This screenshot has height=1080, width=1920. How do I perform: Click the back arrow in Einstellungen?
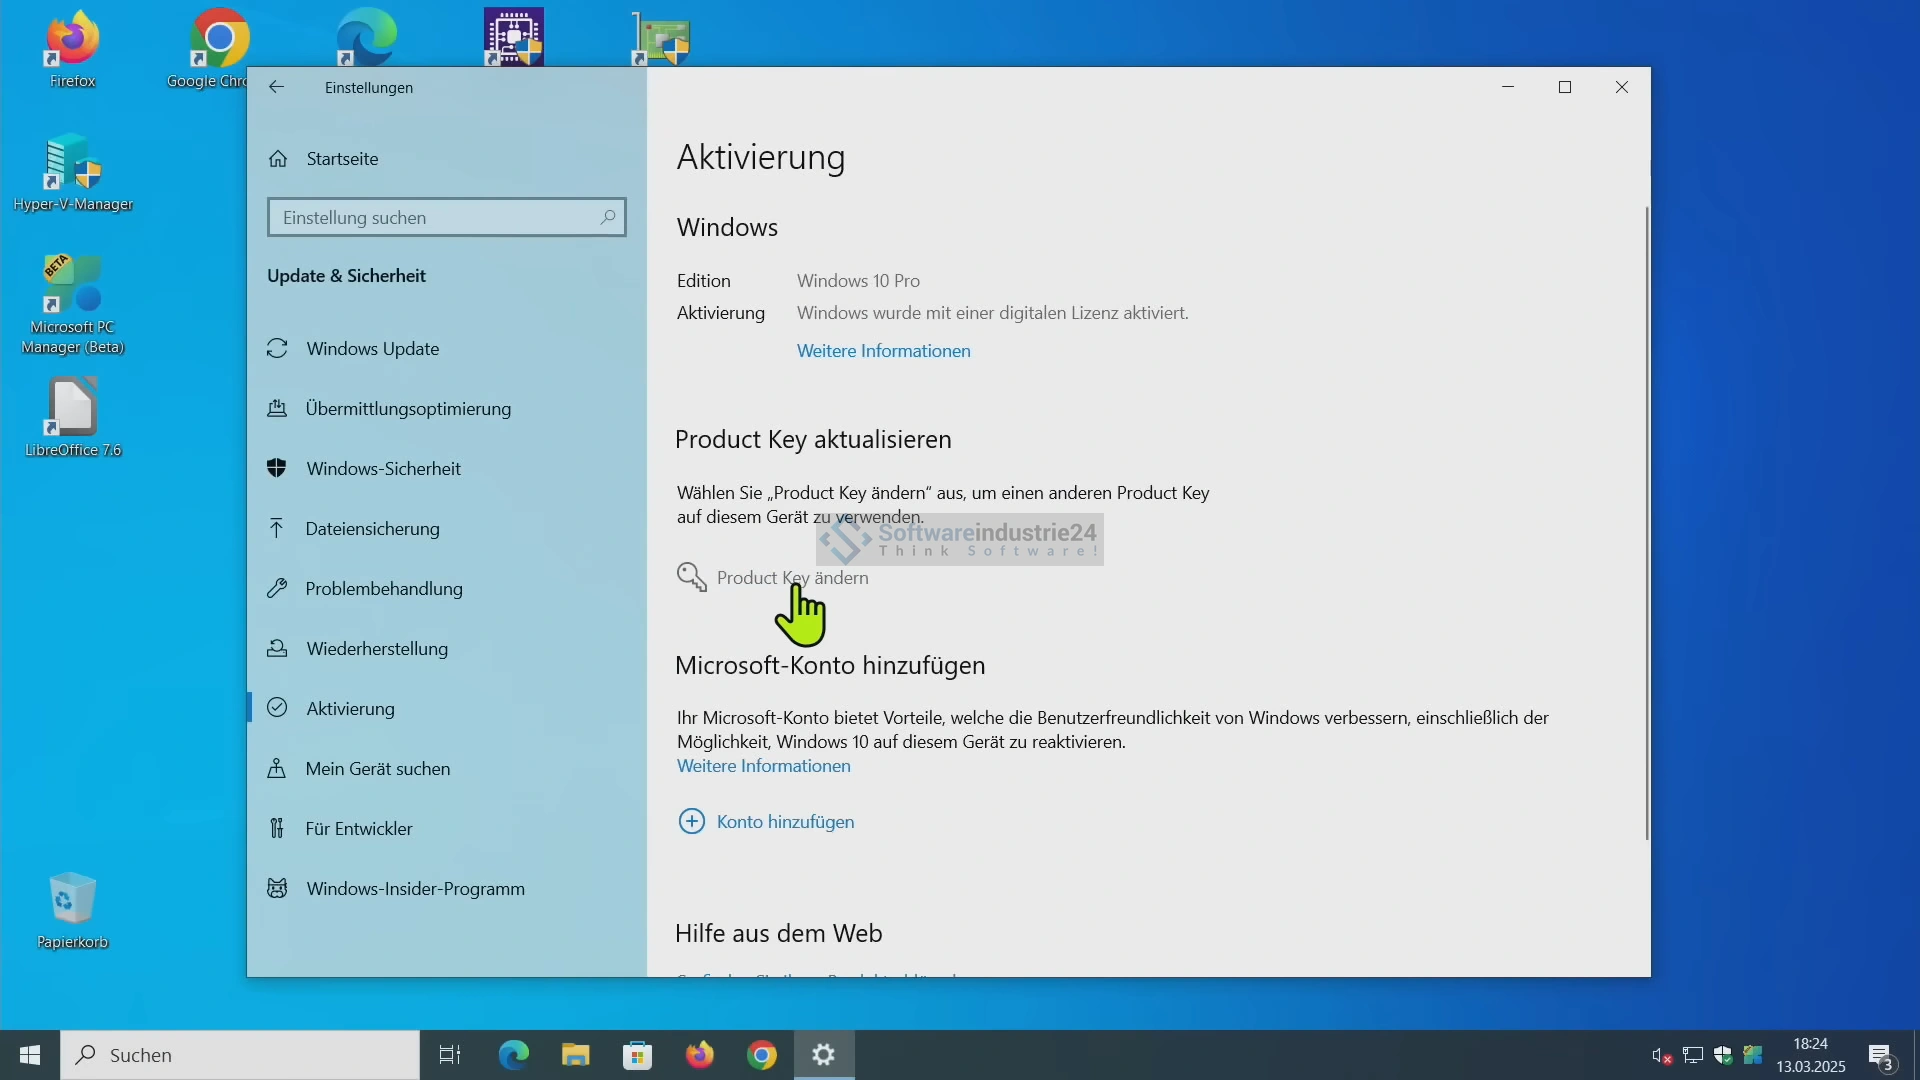point(277,87)
